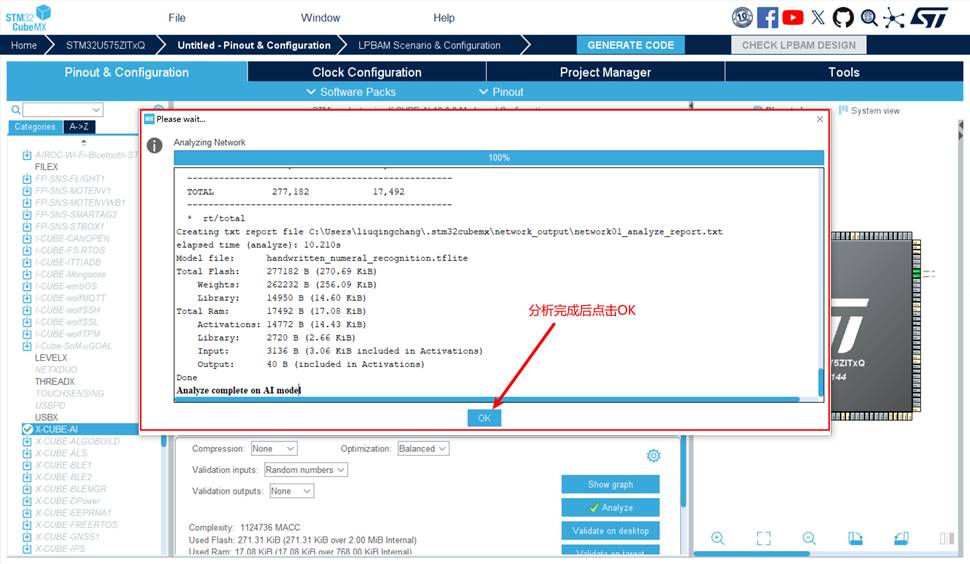Screen dimensions: 970x564
Task: Close the Please wait dialog
Action: click(x=820, y=119)
